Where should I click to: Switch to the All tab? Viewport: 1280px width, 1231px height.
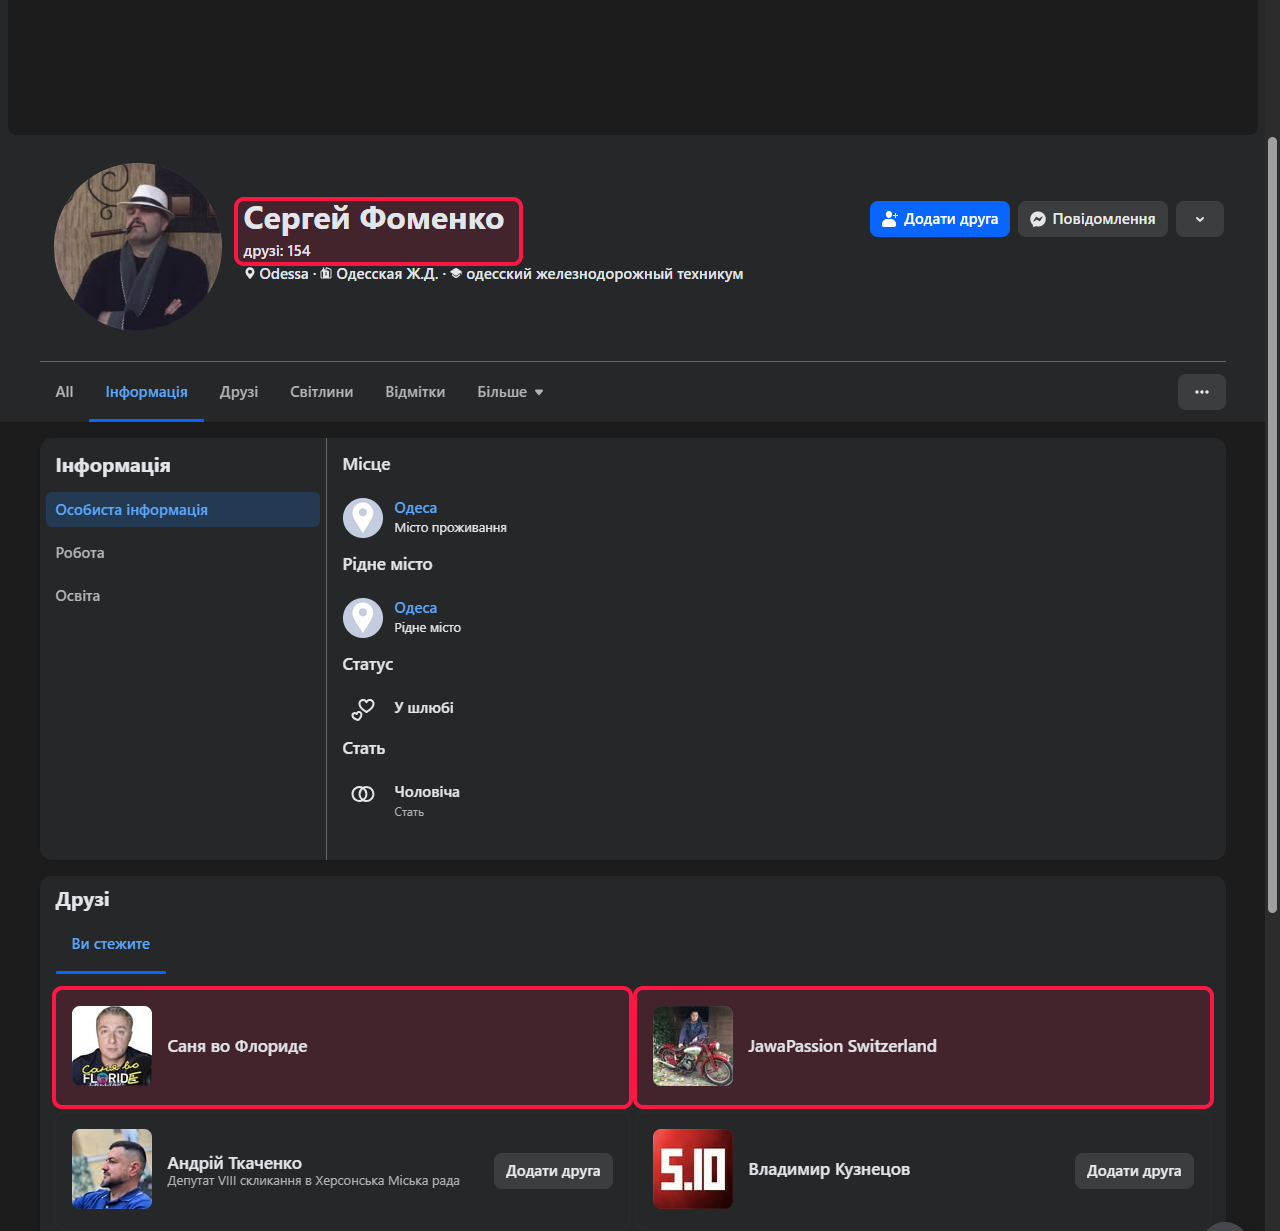[x=64, y=392]
